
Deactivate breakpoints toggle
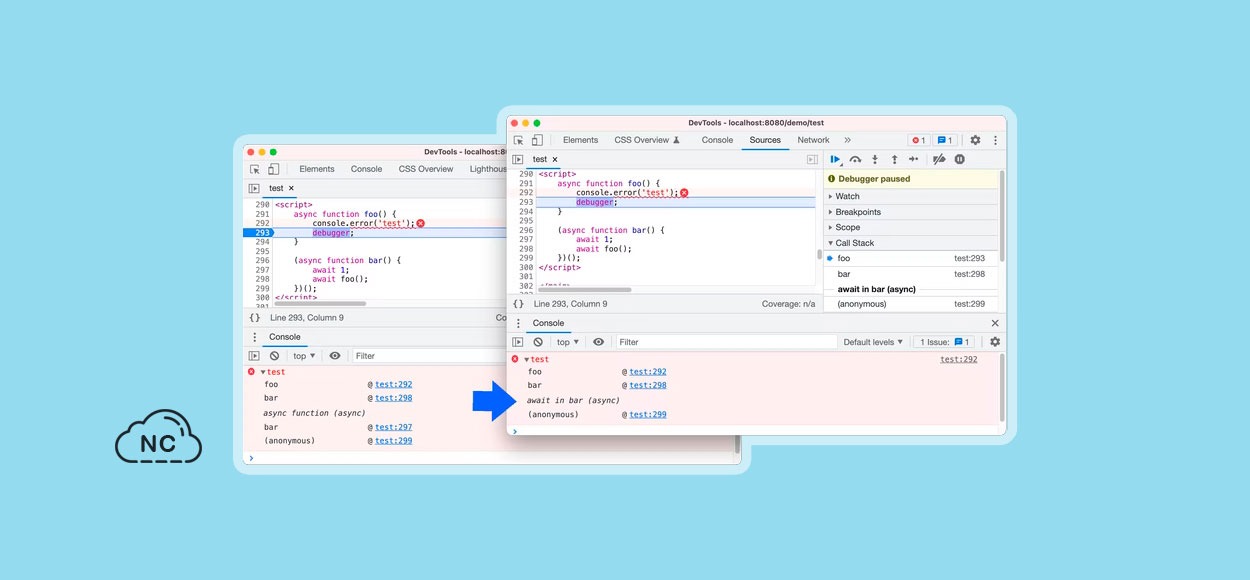[x=939, y=159]
